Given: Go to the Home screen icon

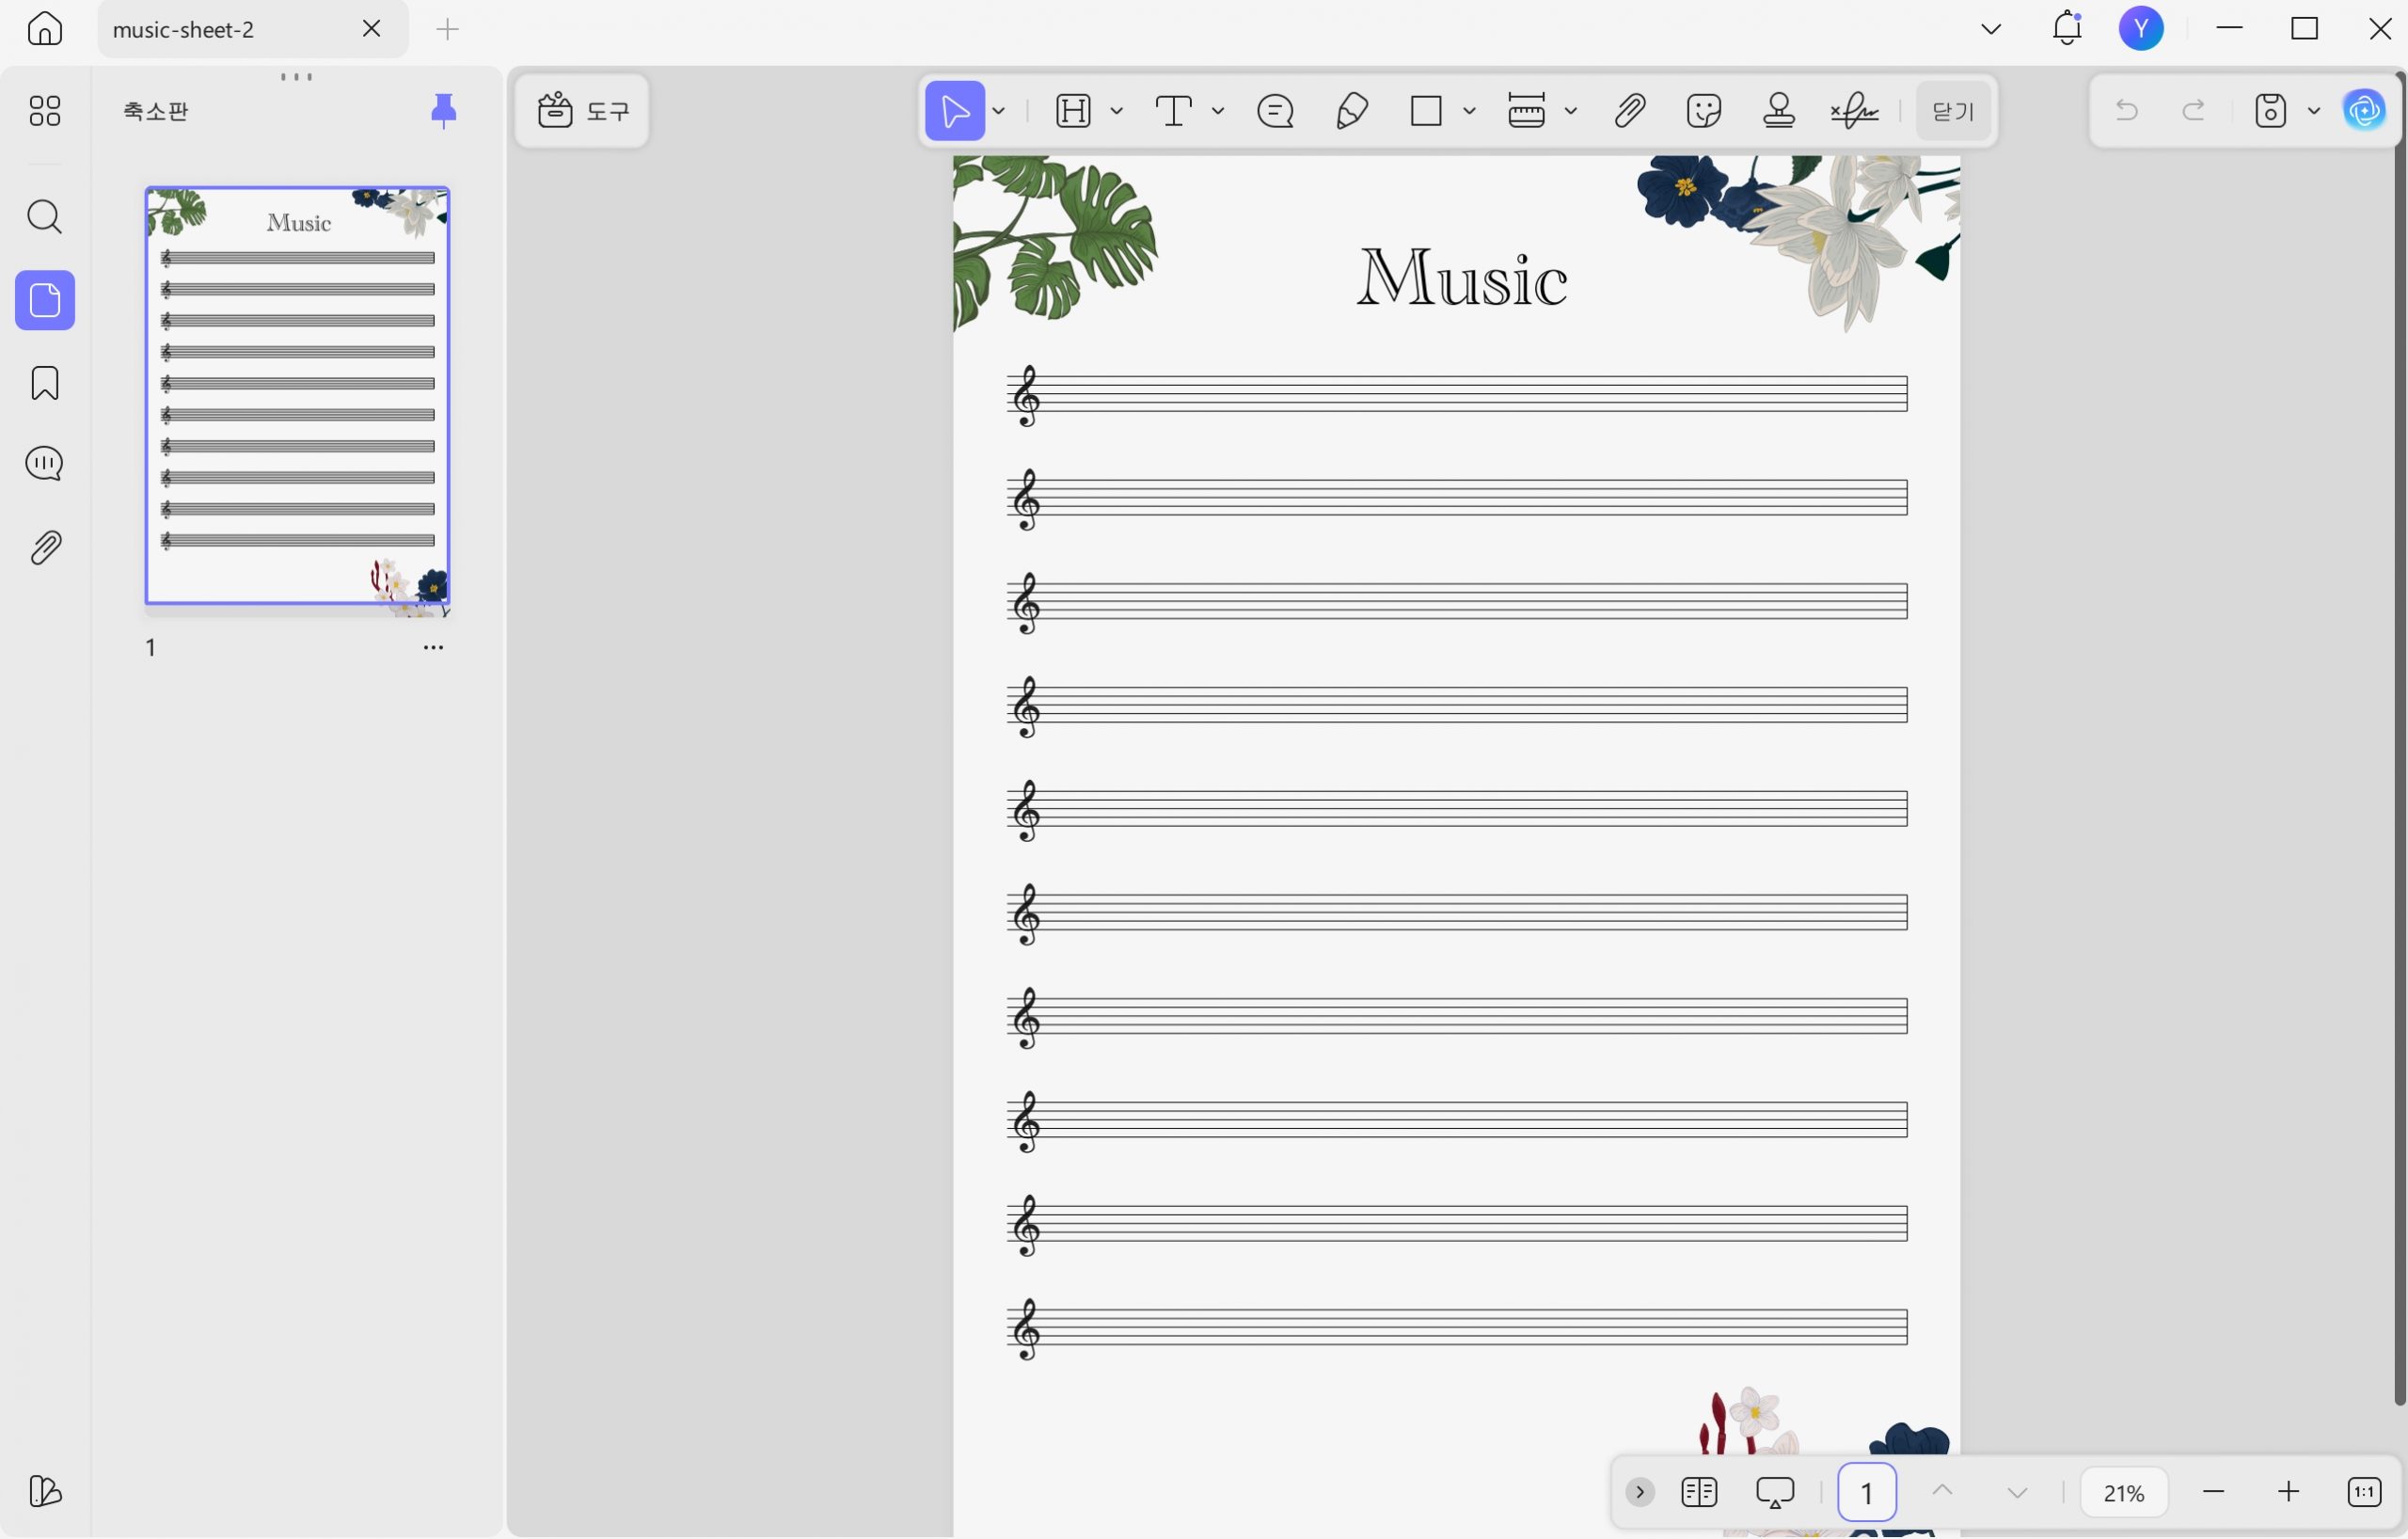Looking at the screenshot, I should (44, 29).
